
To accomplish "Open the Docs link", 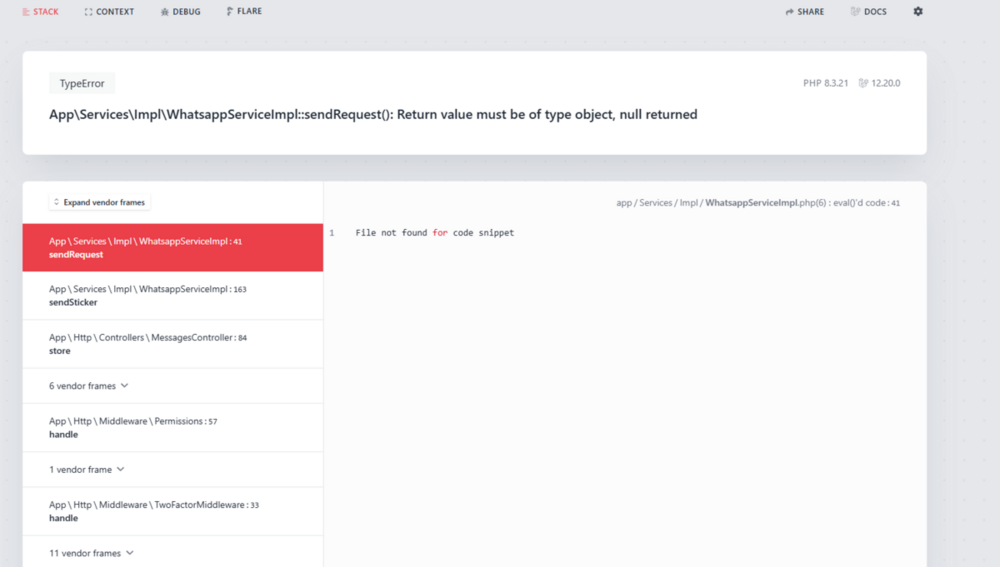I will [x=875, y=12].
